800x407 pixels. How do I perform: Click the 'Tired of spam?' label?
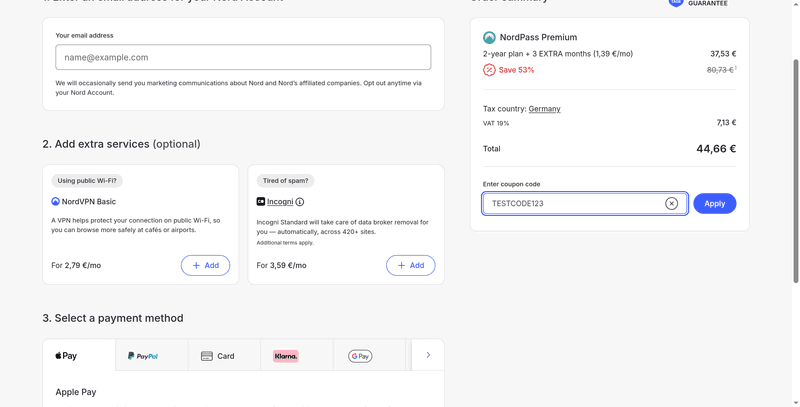click(286, 181)
